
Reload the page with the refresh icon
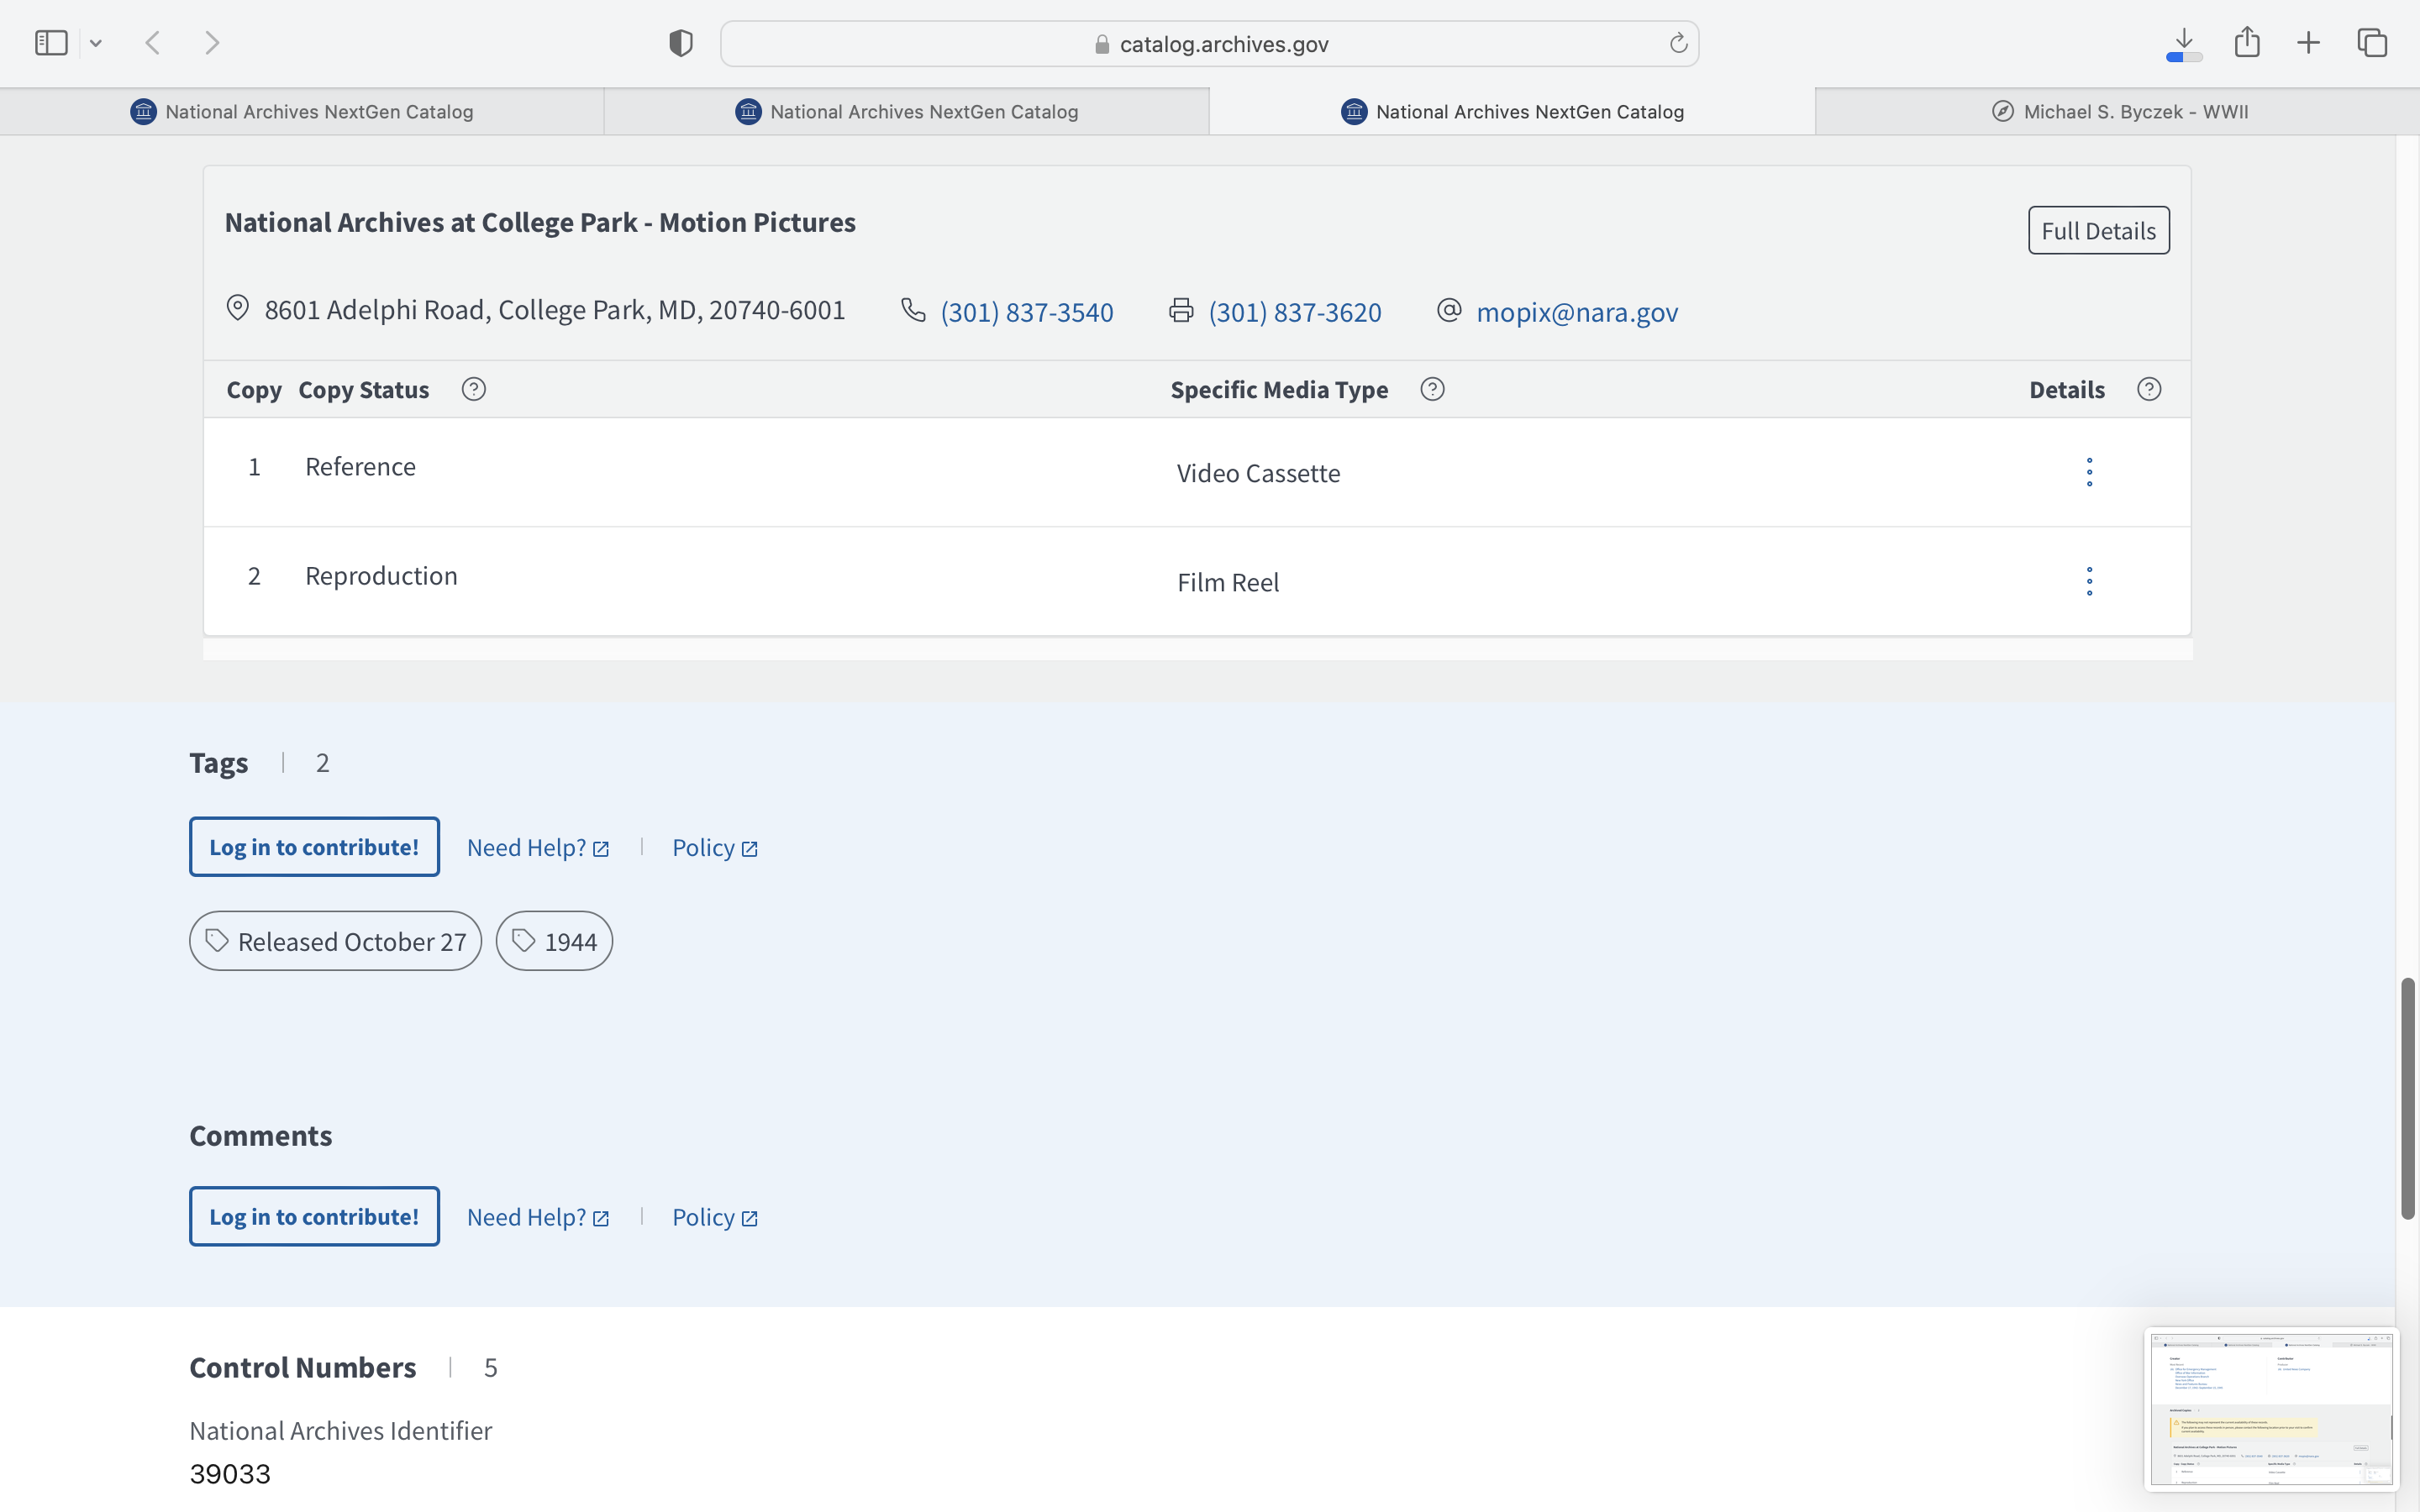tap(1678, 43)
